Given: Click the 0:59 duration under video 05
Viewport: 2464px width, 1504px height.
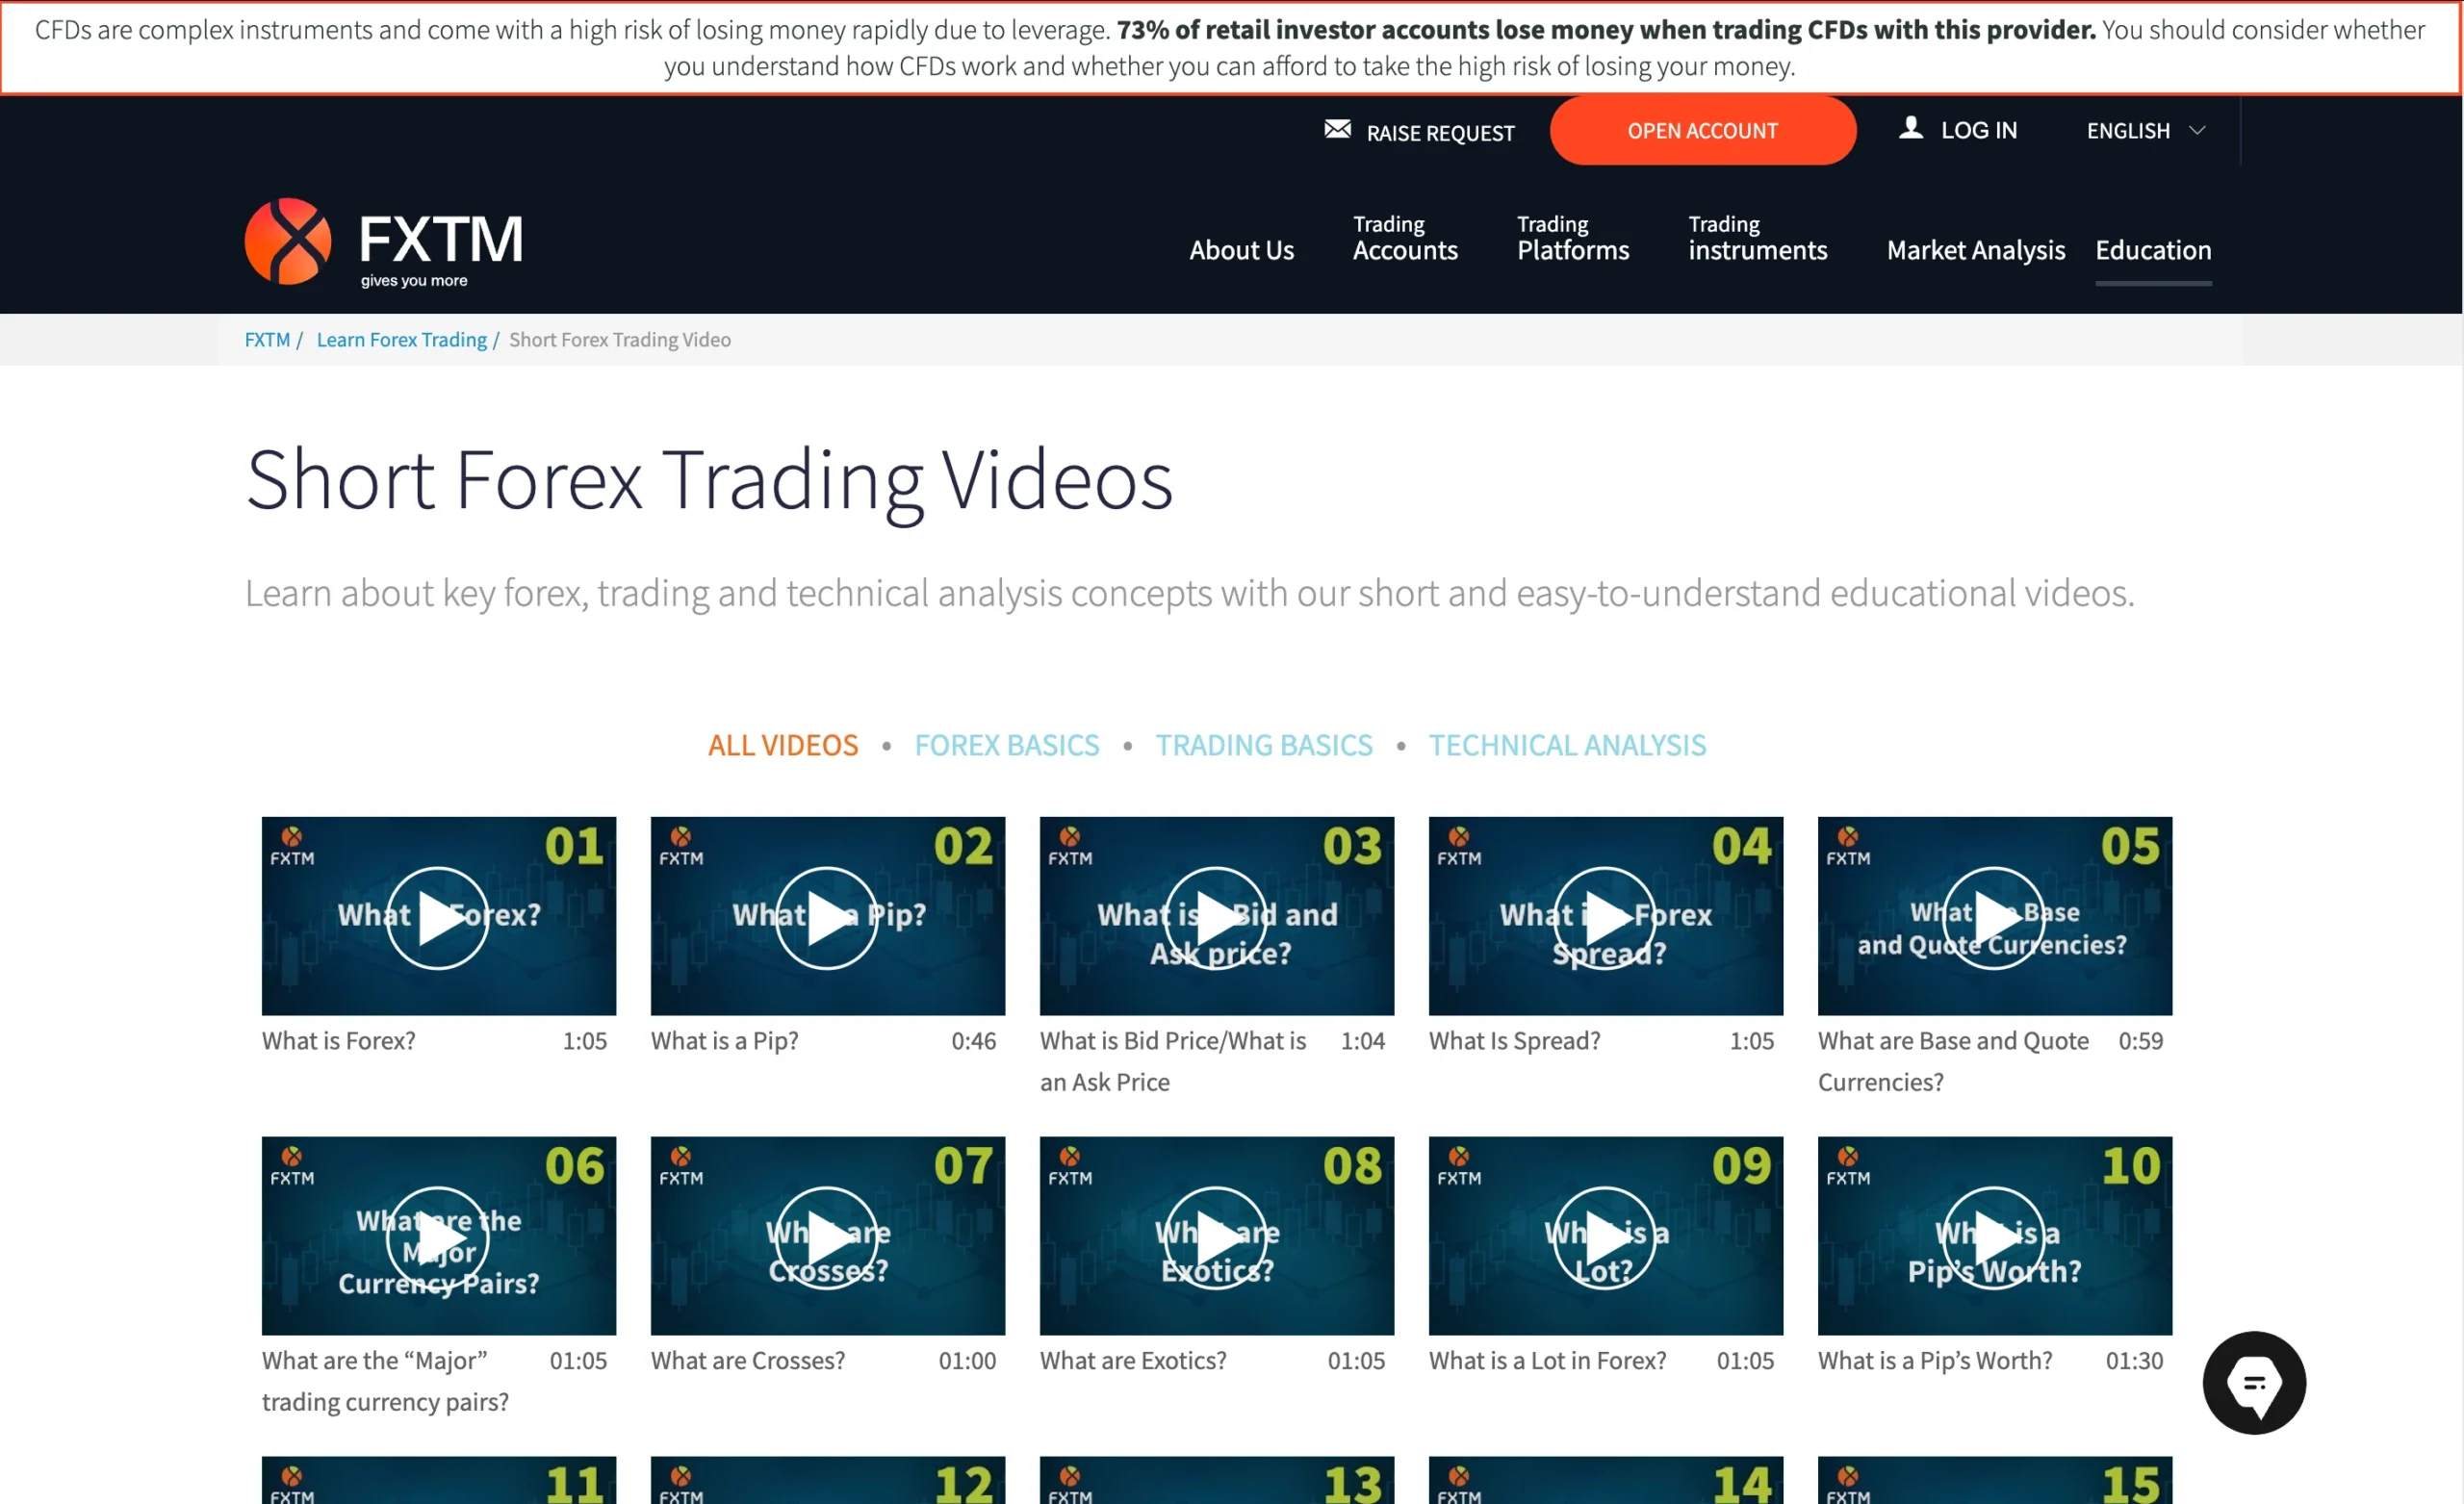Looking at the screenshot, I should click(2140, 1041).
